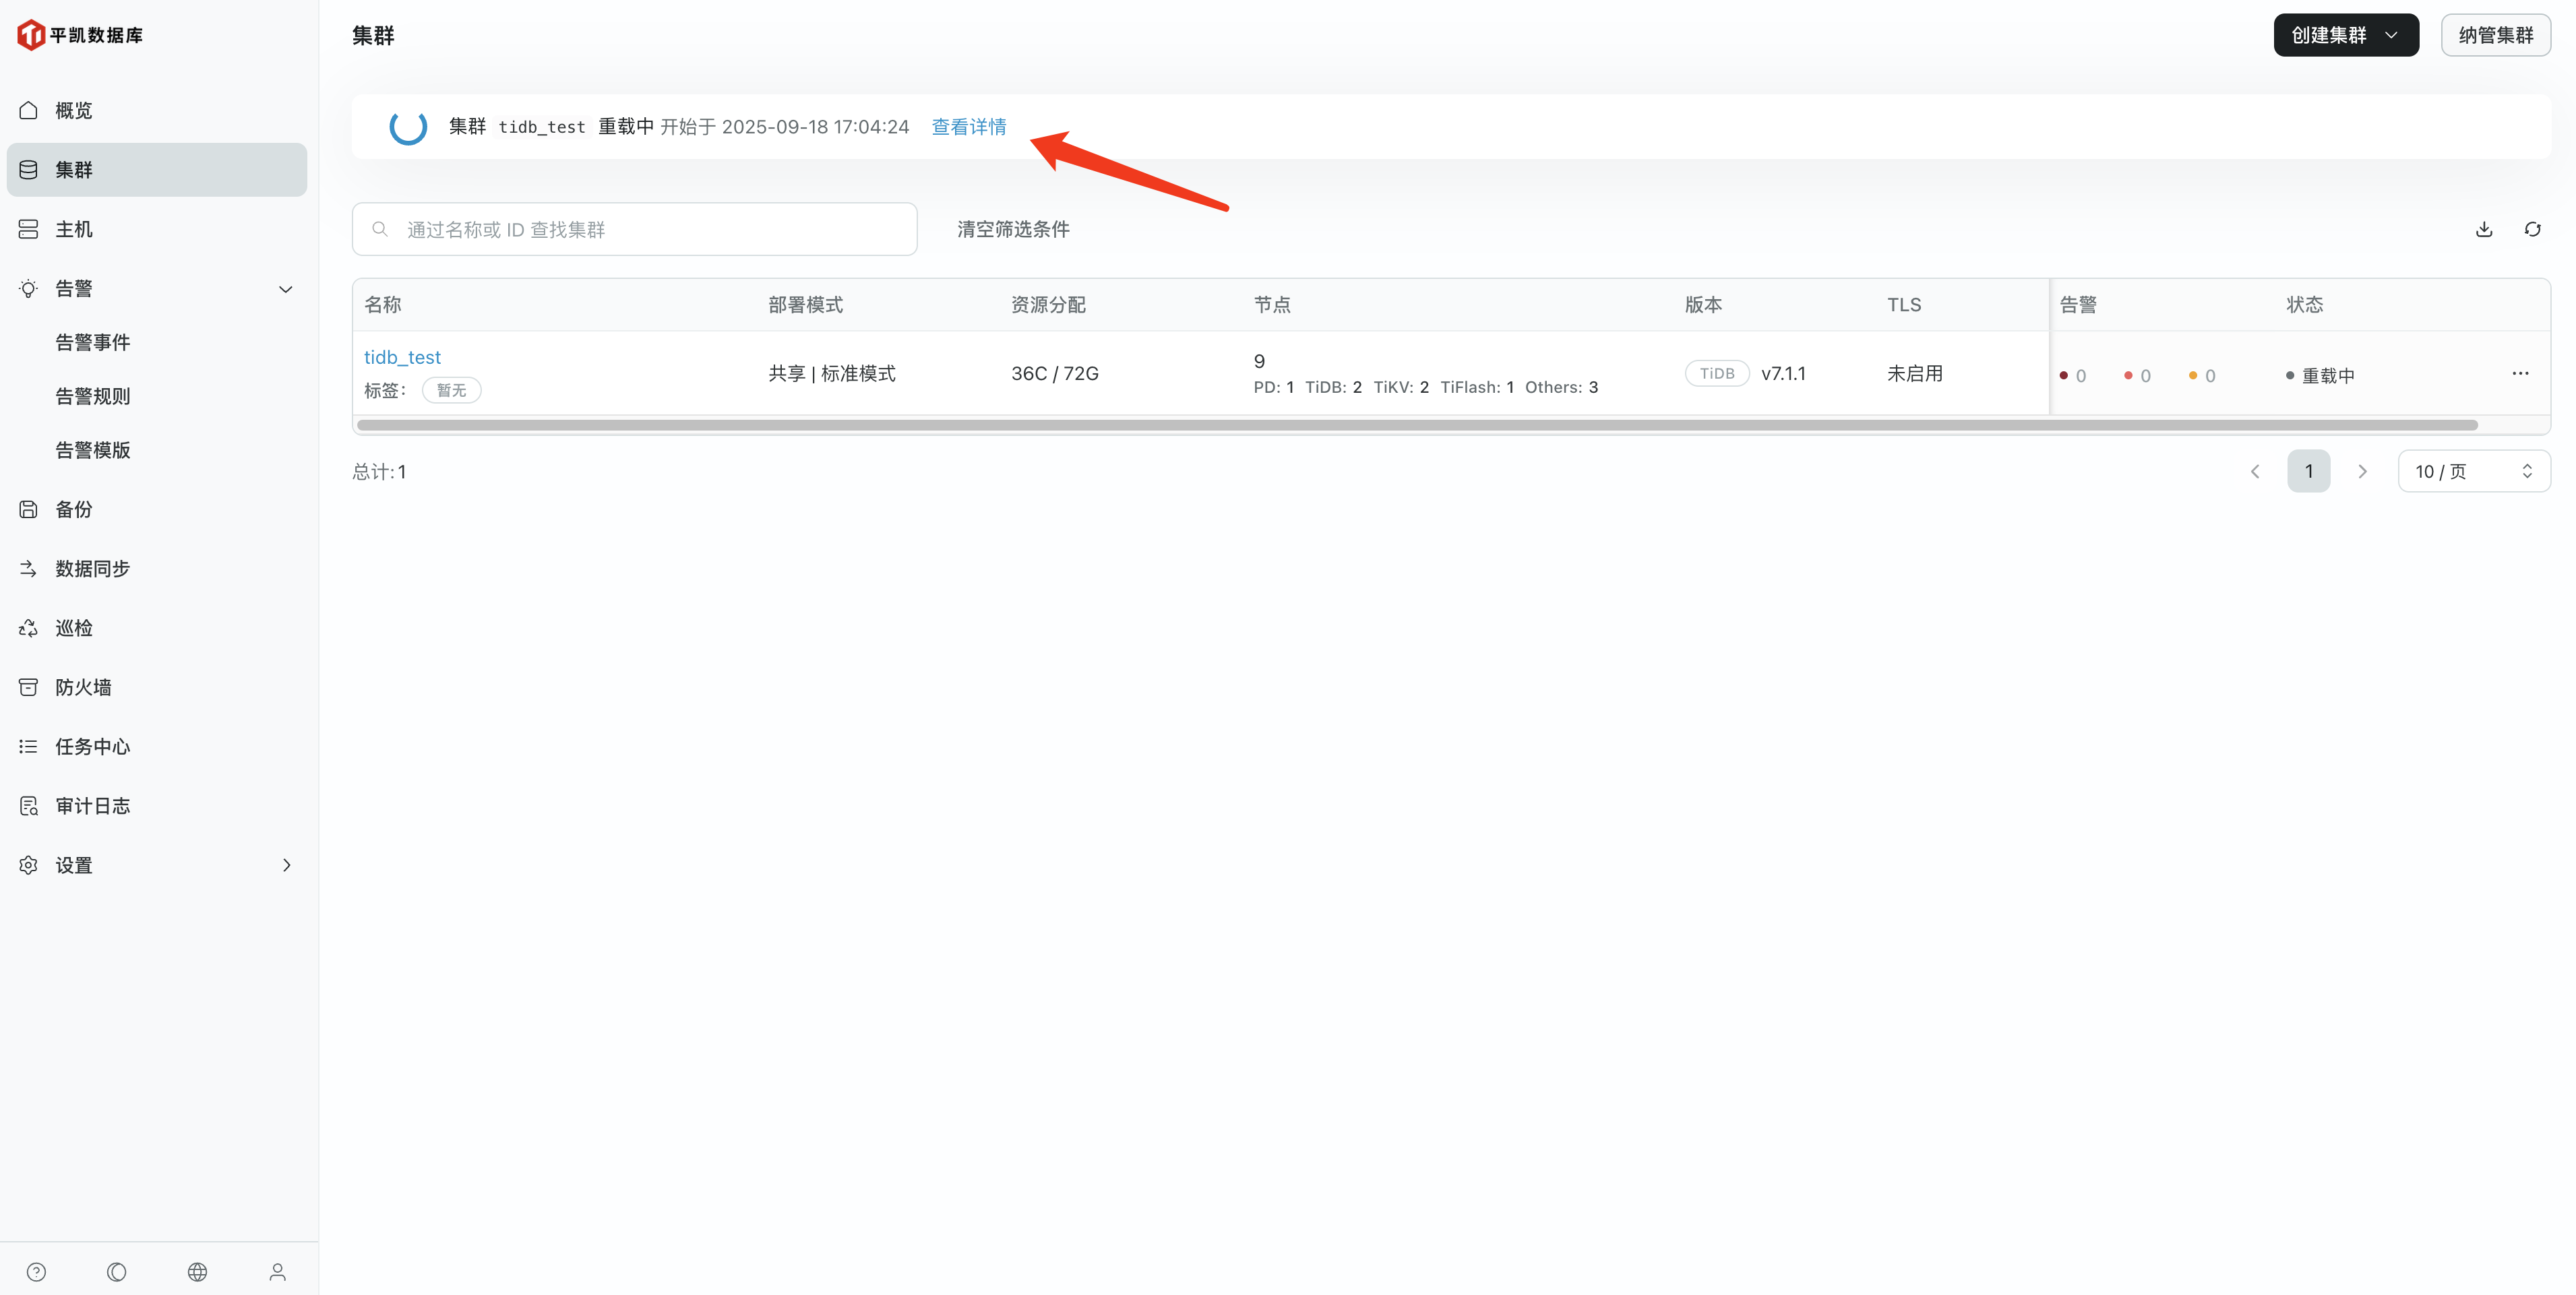Refresh the cluster list
Image resolution: width=2576 pixels, height=1295 pixels.
(2533, 229)
